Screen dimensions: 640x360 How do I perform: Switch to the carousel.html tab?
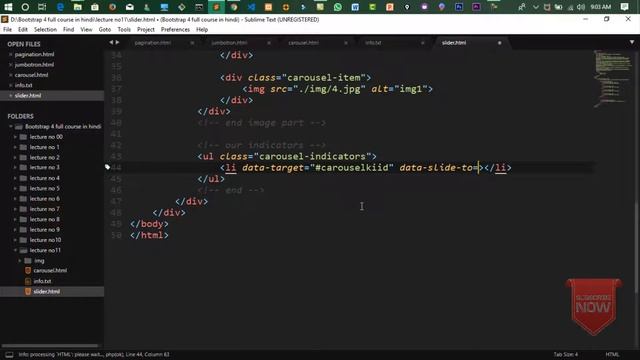303,42
